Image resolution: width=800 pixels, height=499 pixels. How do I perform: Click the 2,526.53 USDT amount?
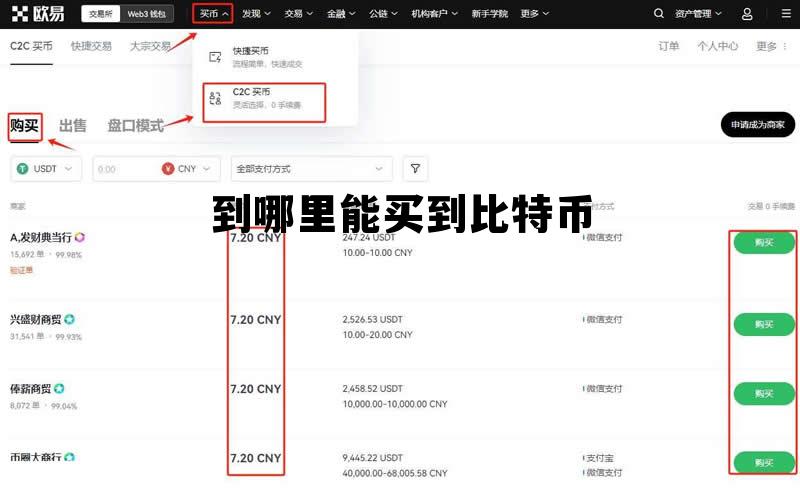[372, 319]
